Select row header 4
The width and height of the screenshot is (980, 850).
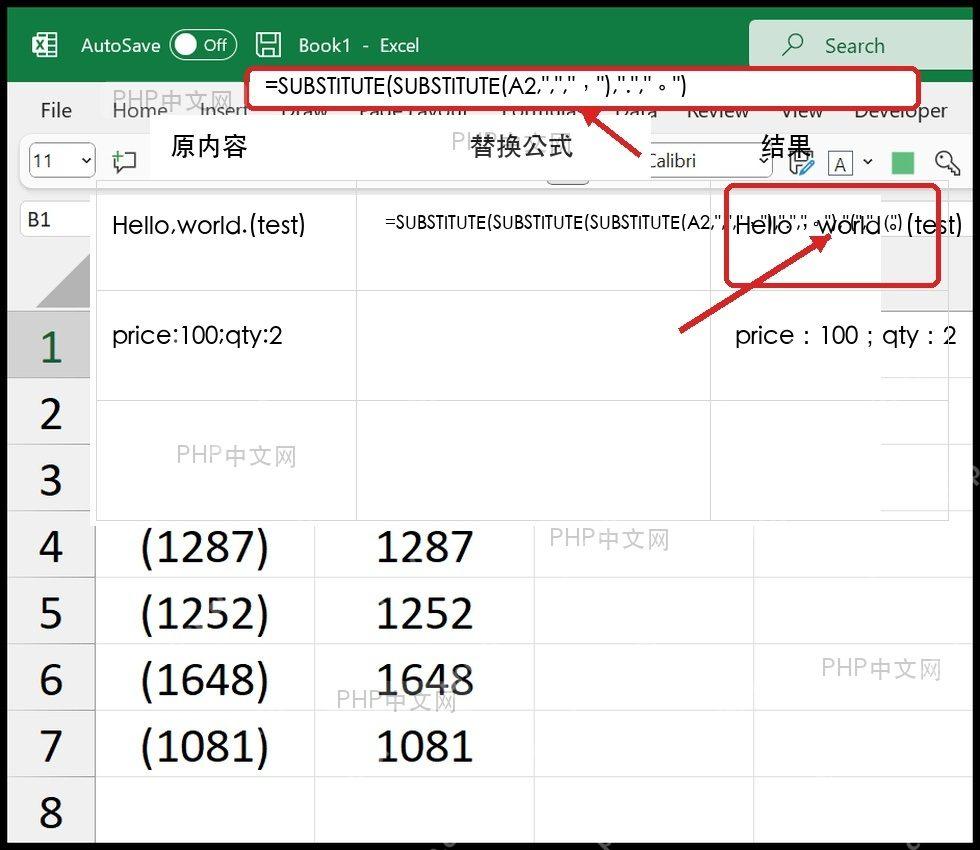(x=51, y=546)
